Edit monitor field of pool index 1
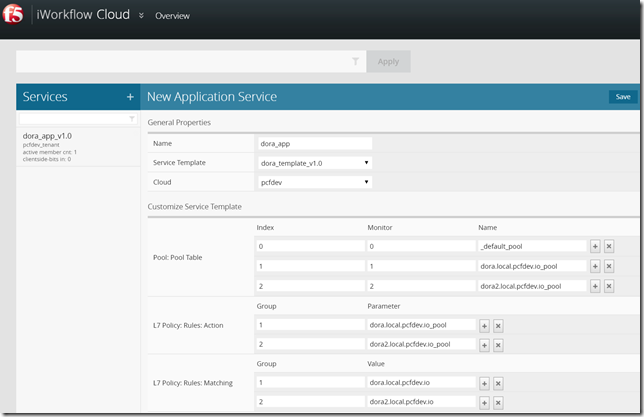The height and width of the screenshot is (417, 644). pos(419,266)
